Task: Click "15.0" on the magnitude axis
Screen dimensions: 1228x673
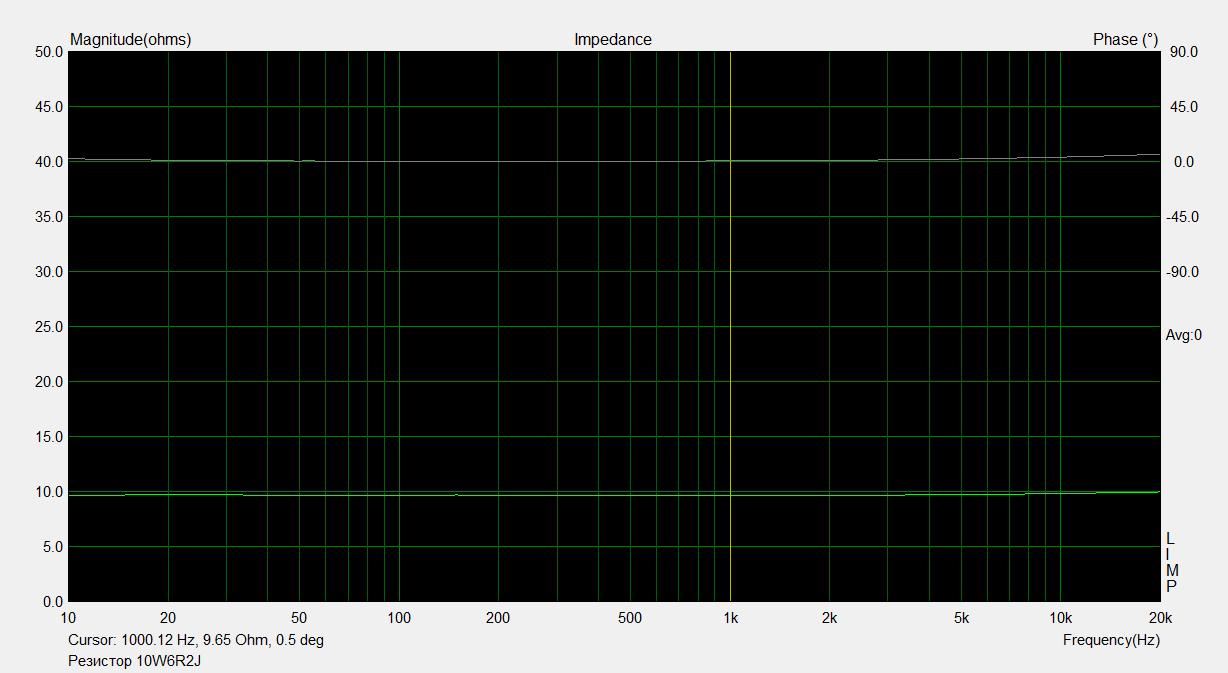Action: pyautogui.click(x=48, y=437)
